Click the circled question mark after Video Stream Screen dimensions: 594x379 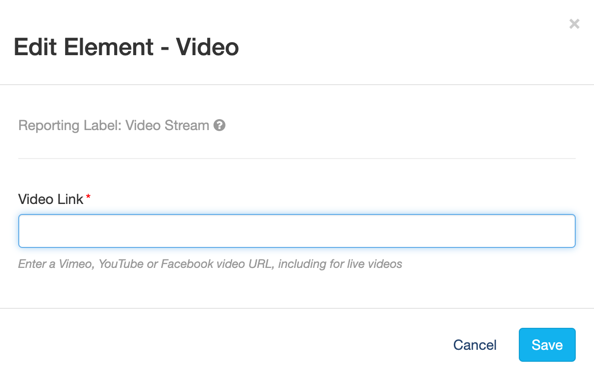coord(219,125)
